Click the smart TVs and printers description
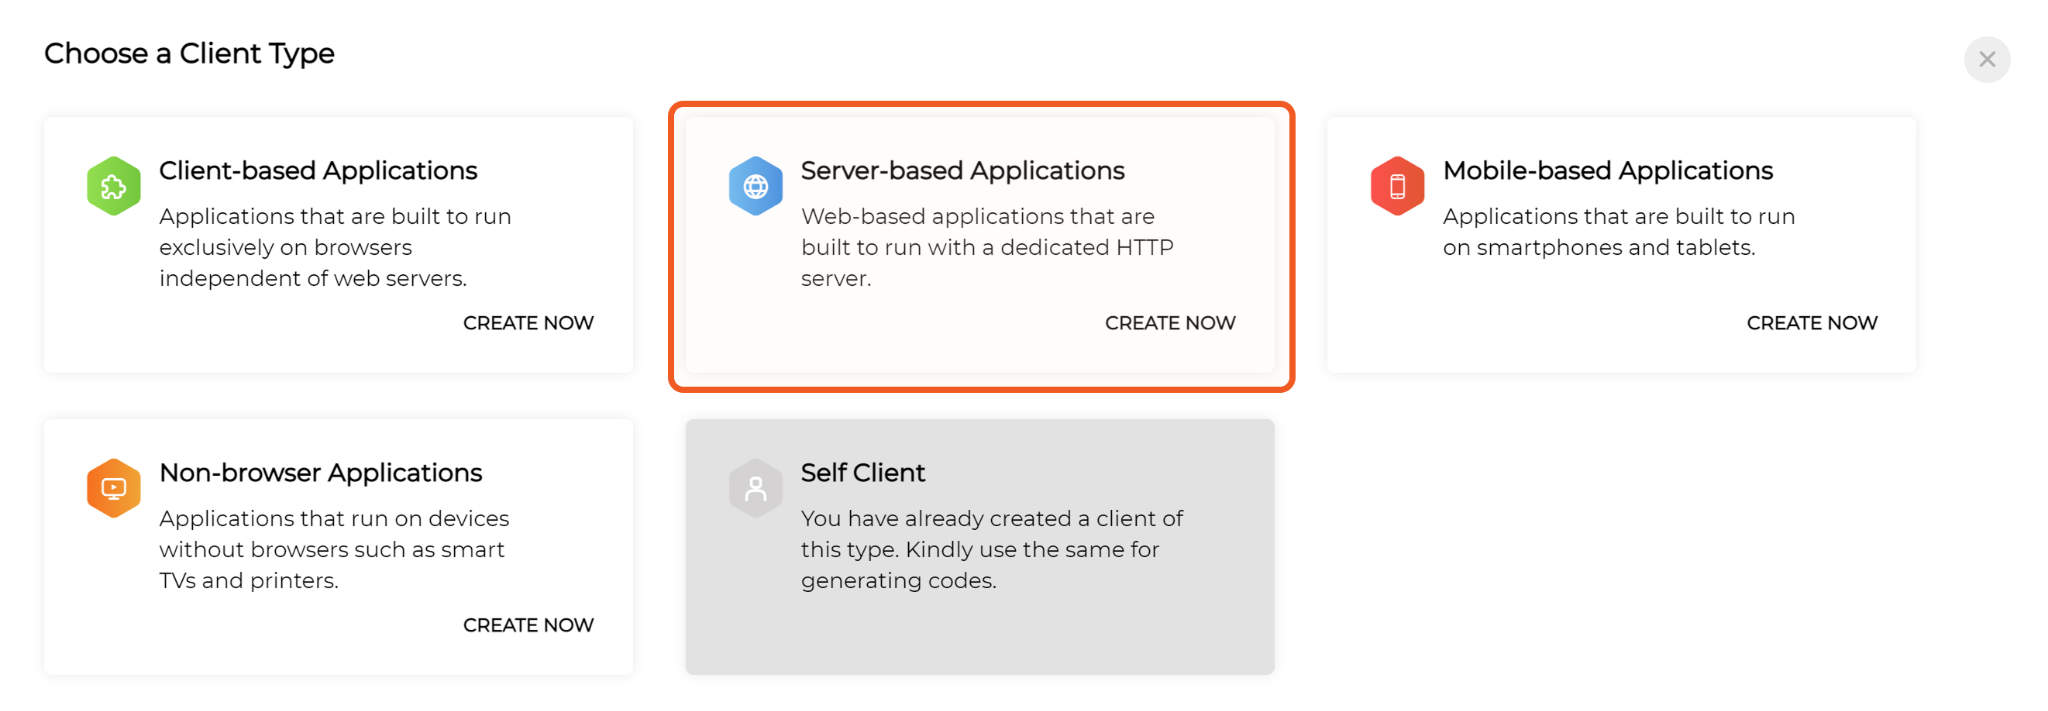The width and height of the screenshot is (2048, 711). tap(333, 549)
